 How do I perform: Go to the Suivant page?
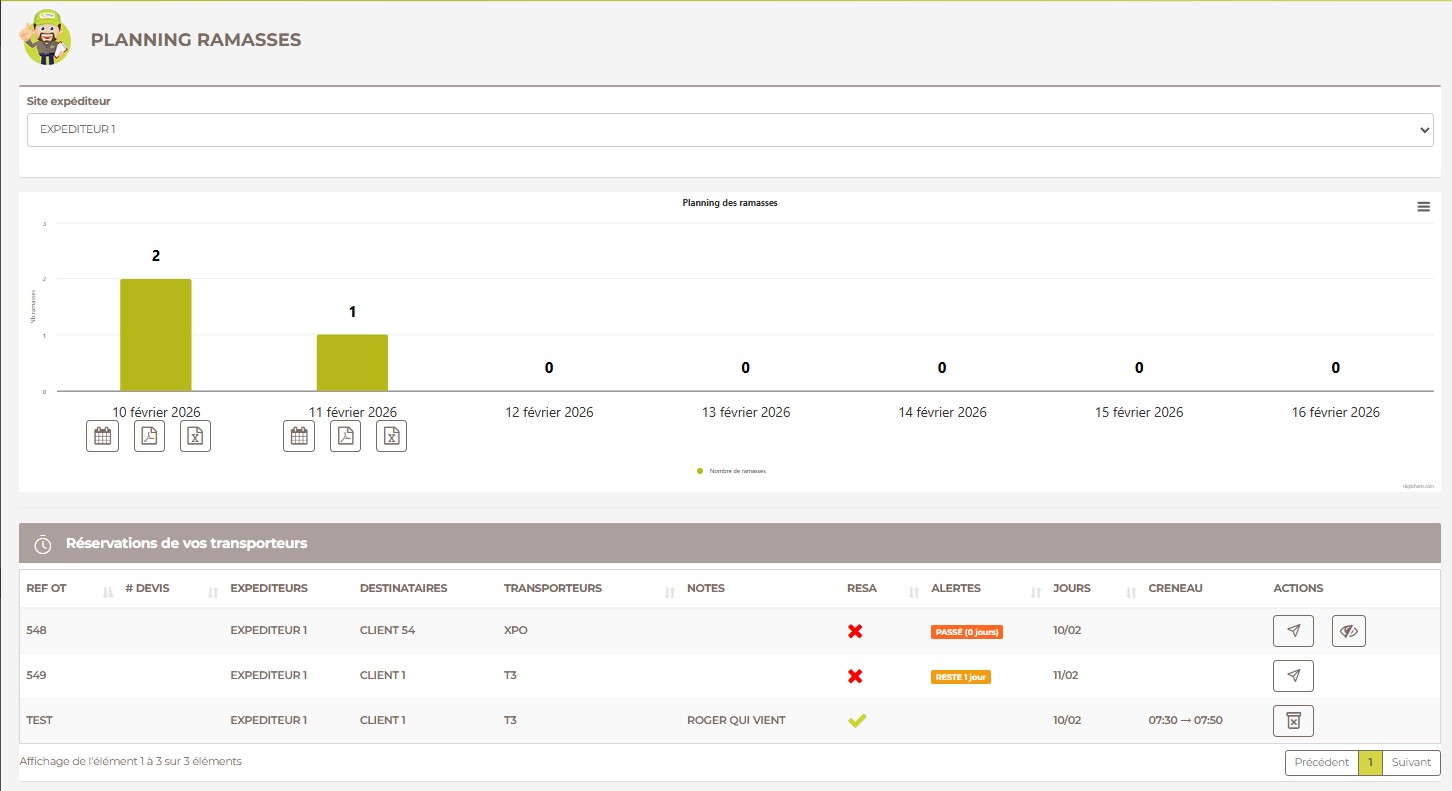coord(1411,762)
